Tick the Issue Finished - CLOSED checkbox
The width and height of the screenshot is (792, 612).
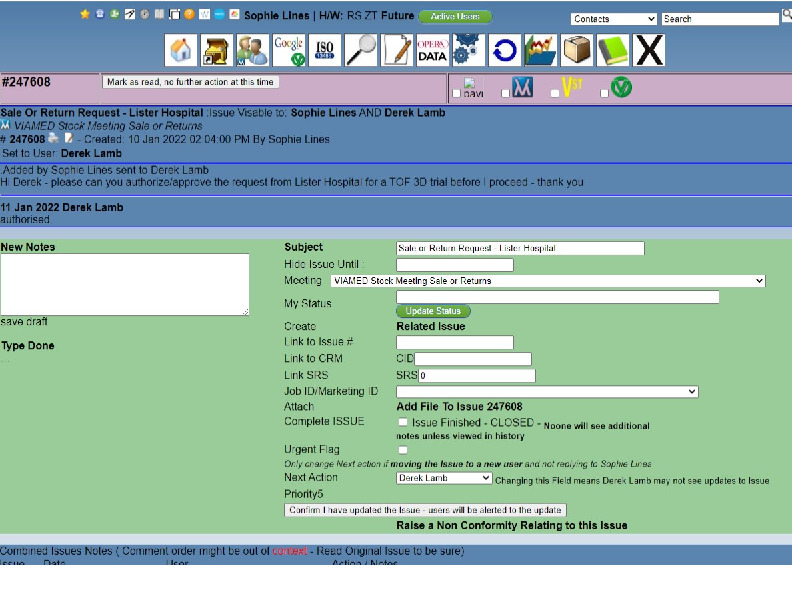403,423
